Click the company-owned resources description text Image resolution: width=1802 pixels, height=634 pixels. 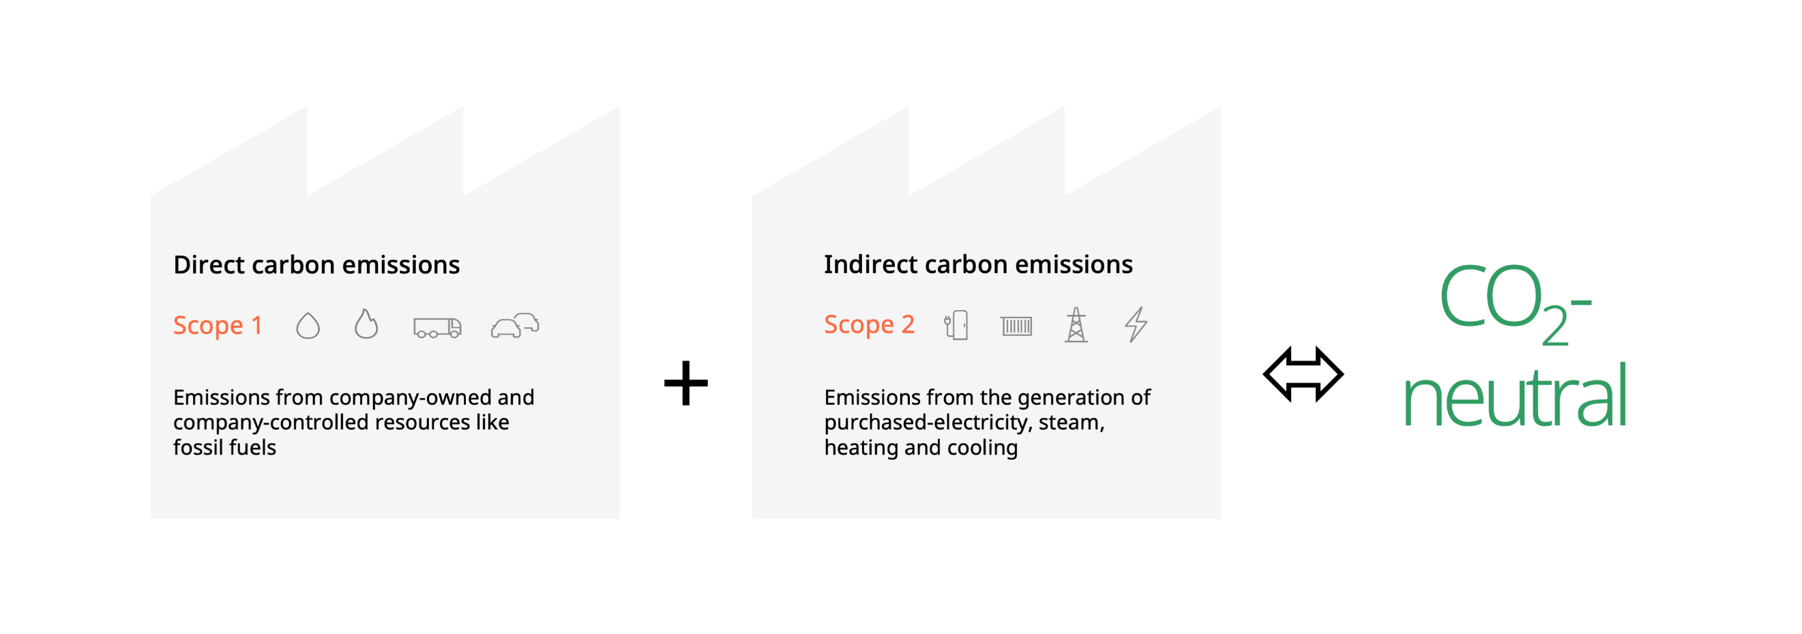click(354, 422)
